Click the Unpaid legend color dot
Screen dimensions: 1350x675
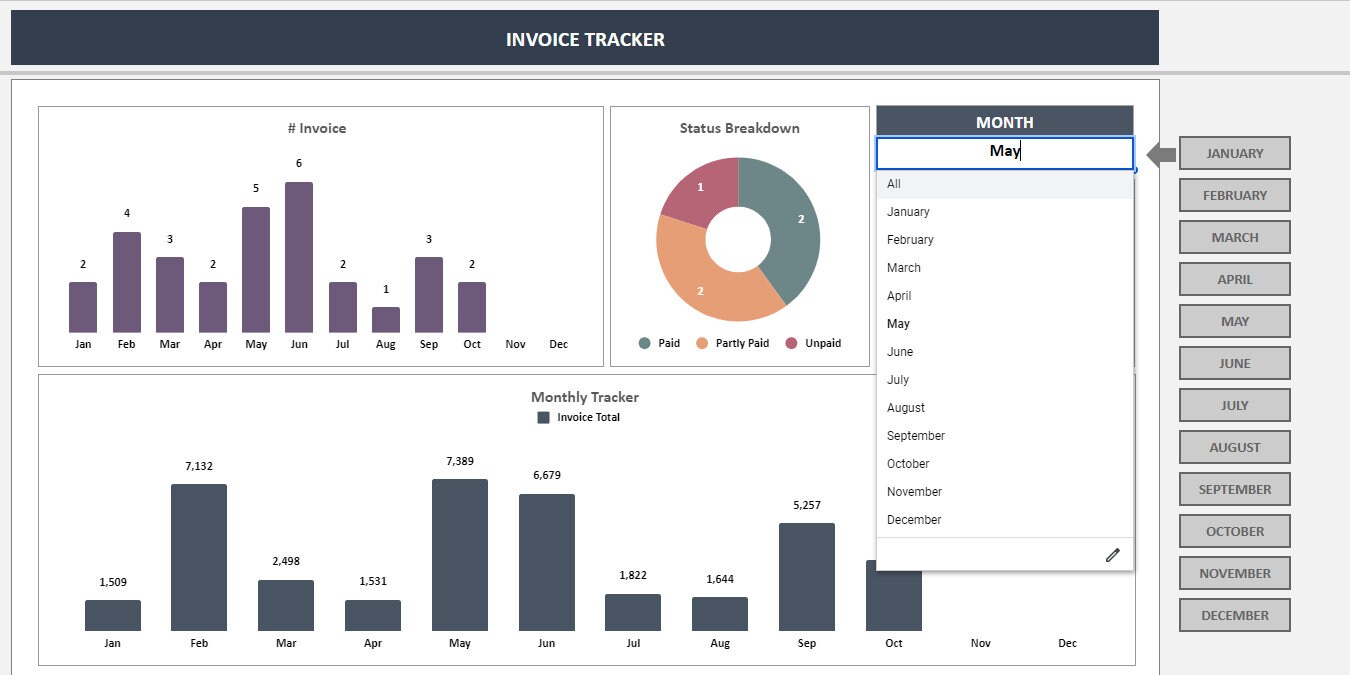791,343
